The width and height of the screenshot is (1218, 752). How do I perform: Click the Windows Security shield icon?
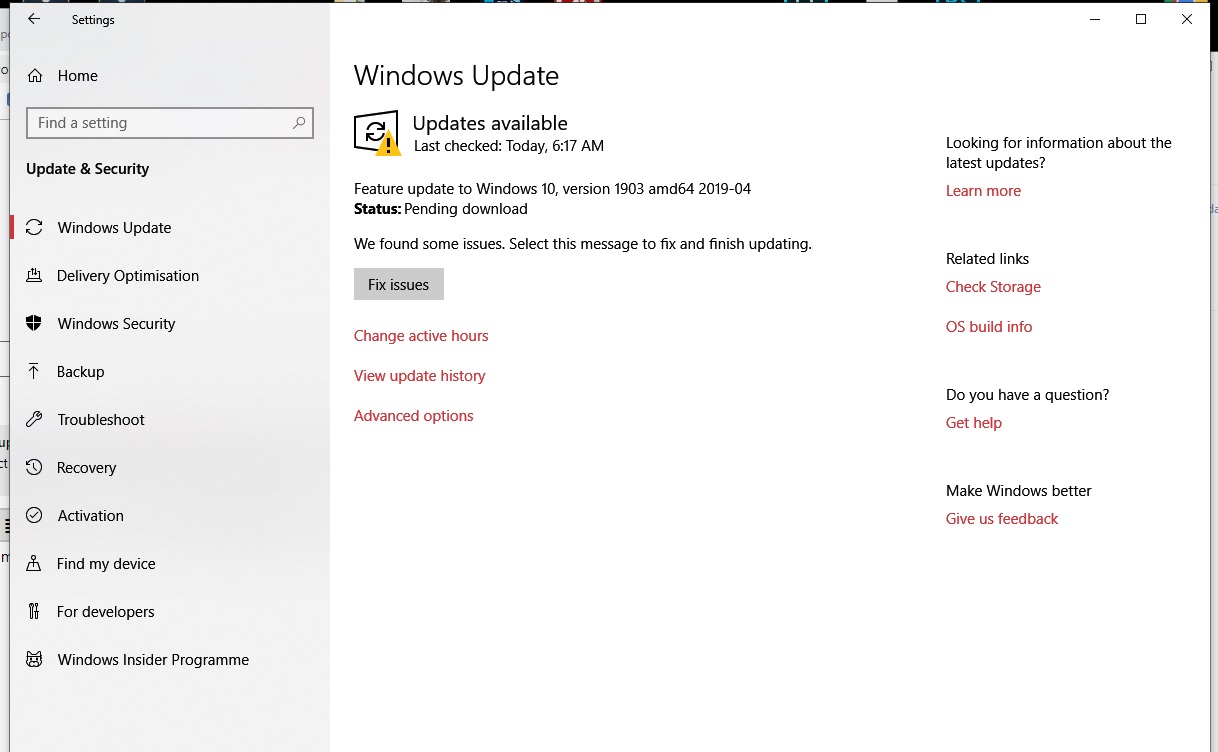[34, 324]
